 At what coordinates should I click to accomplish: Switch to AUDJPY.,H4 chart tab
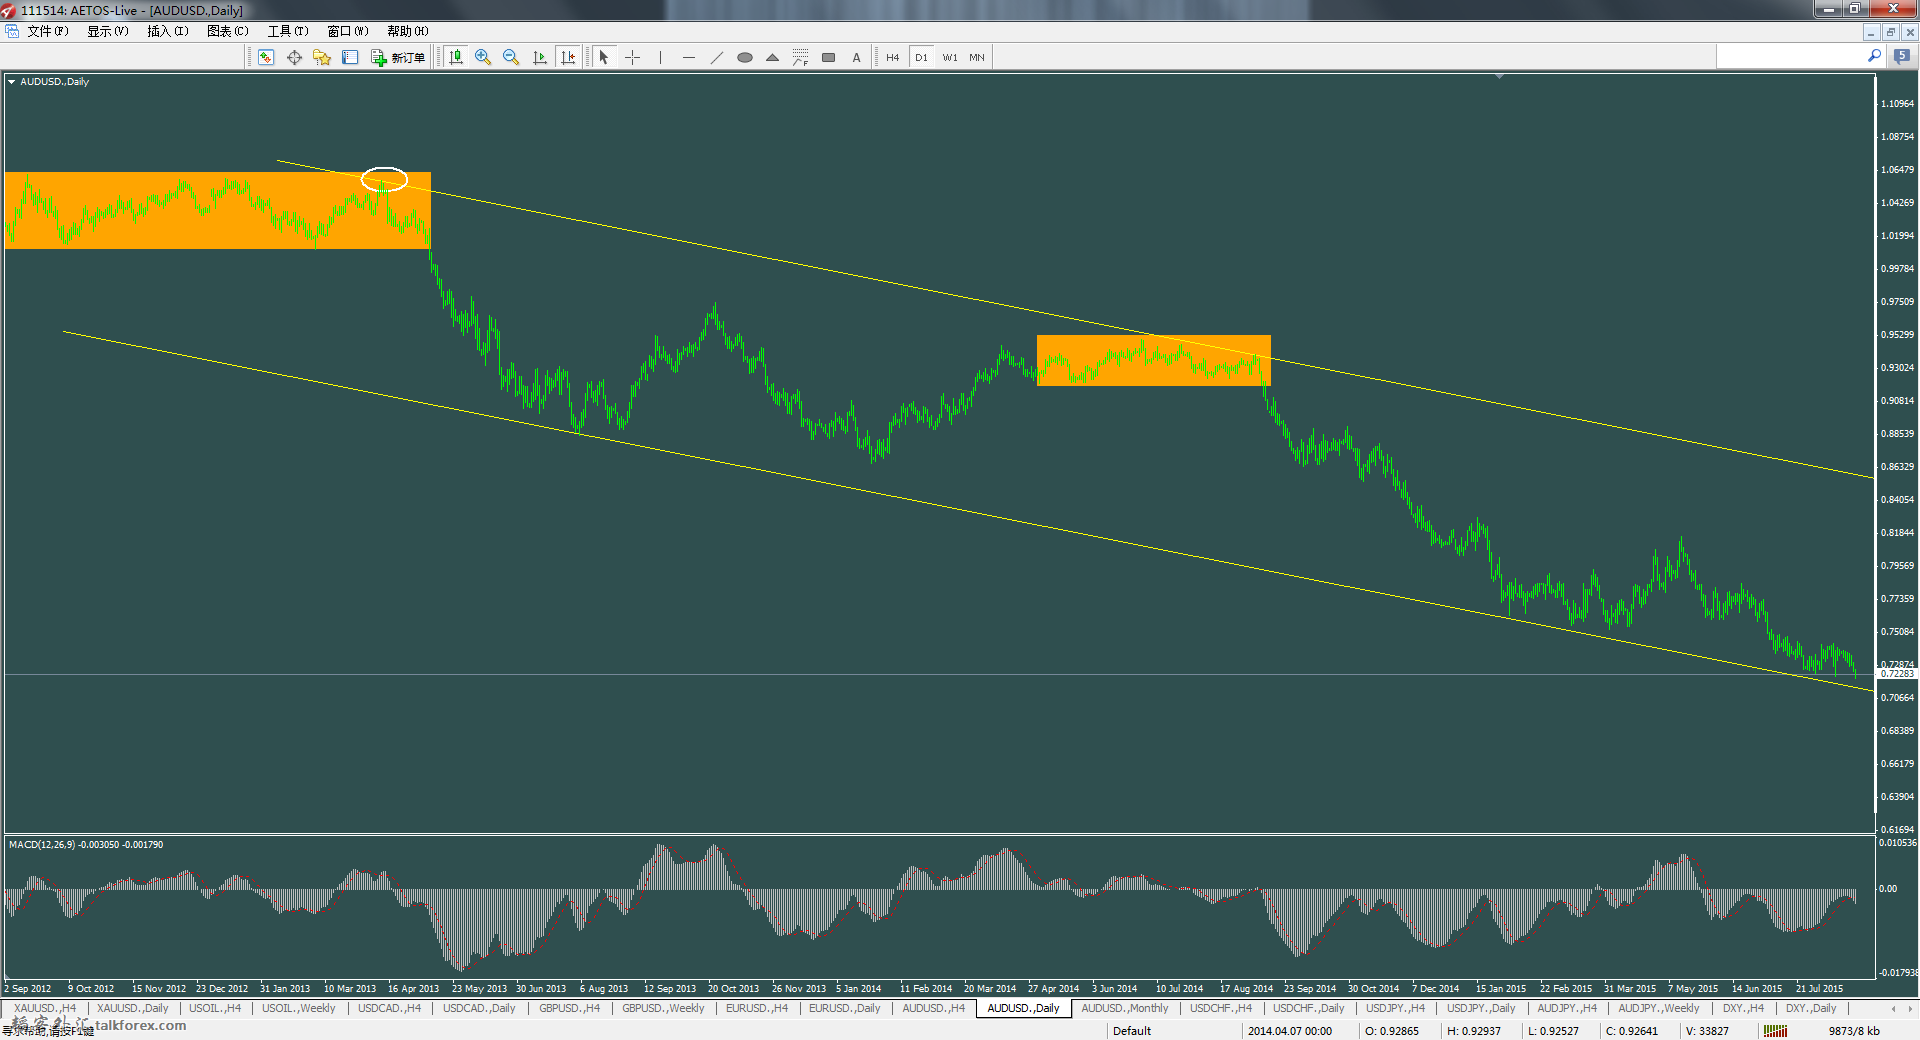point(1567,1008)
